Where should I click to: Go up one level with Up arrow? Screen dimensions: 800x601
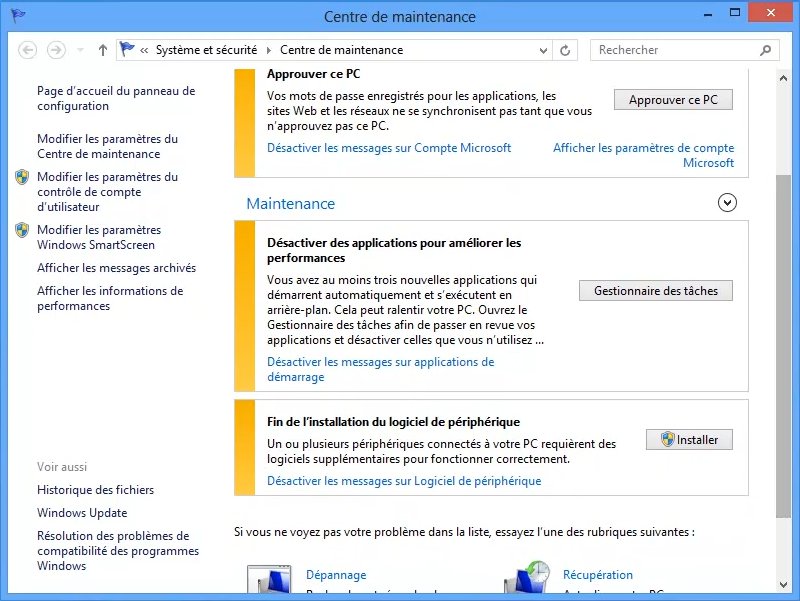coord(103,50)
